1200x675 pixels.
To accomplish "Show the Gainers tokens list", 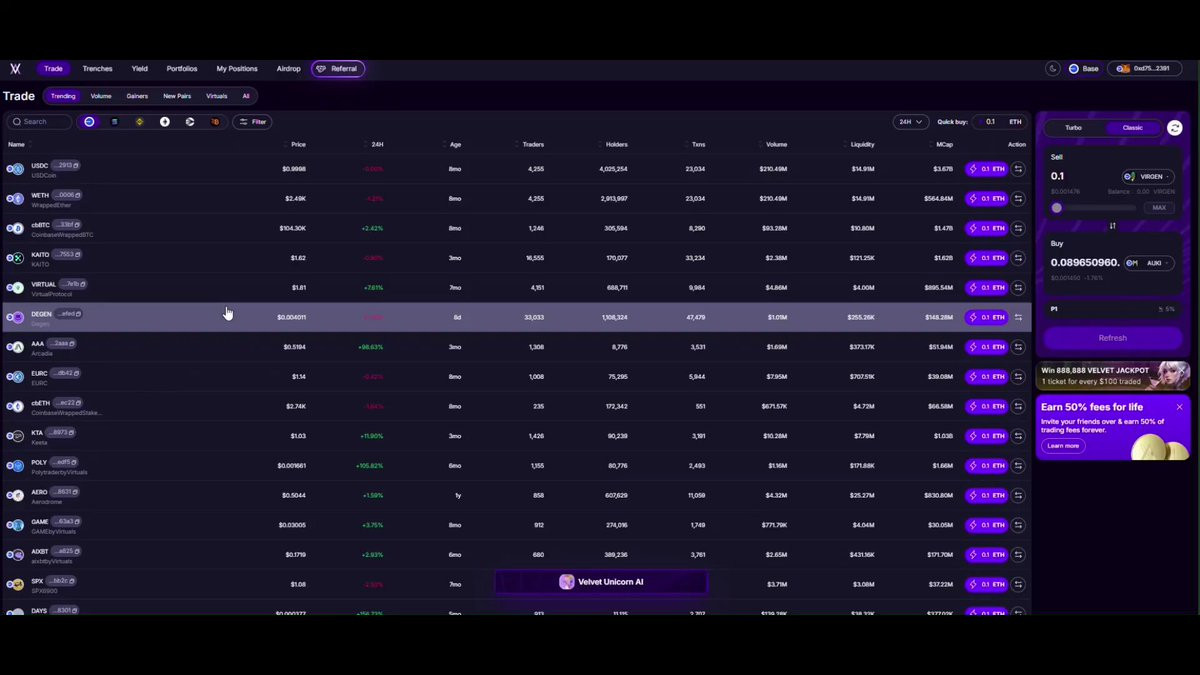I will pos(137,96).
